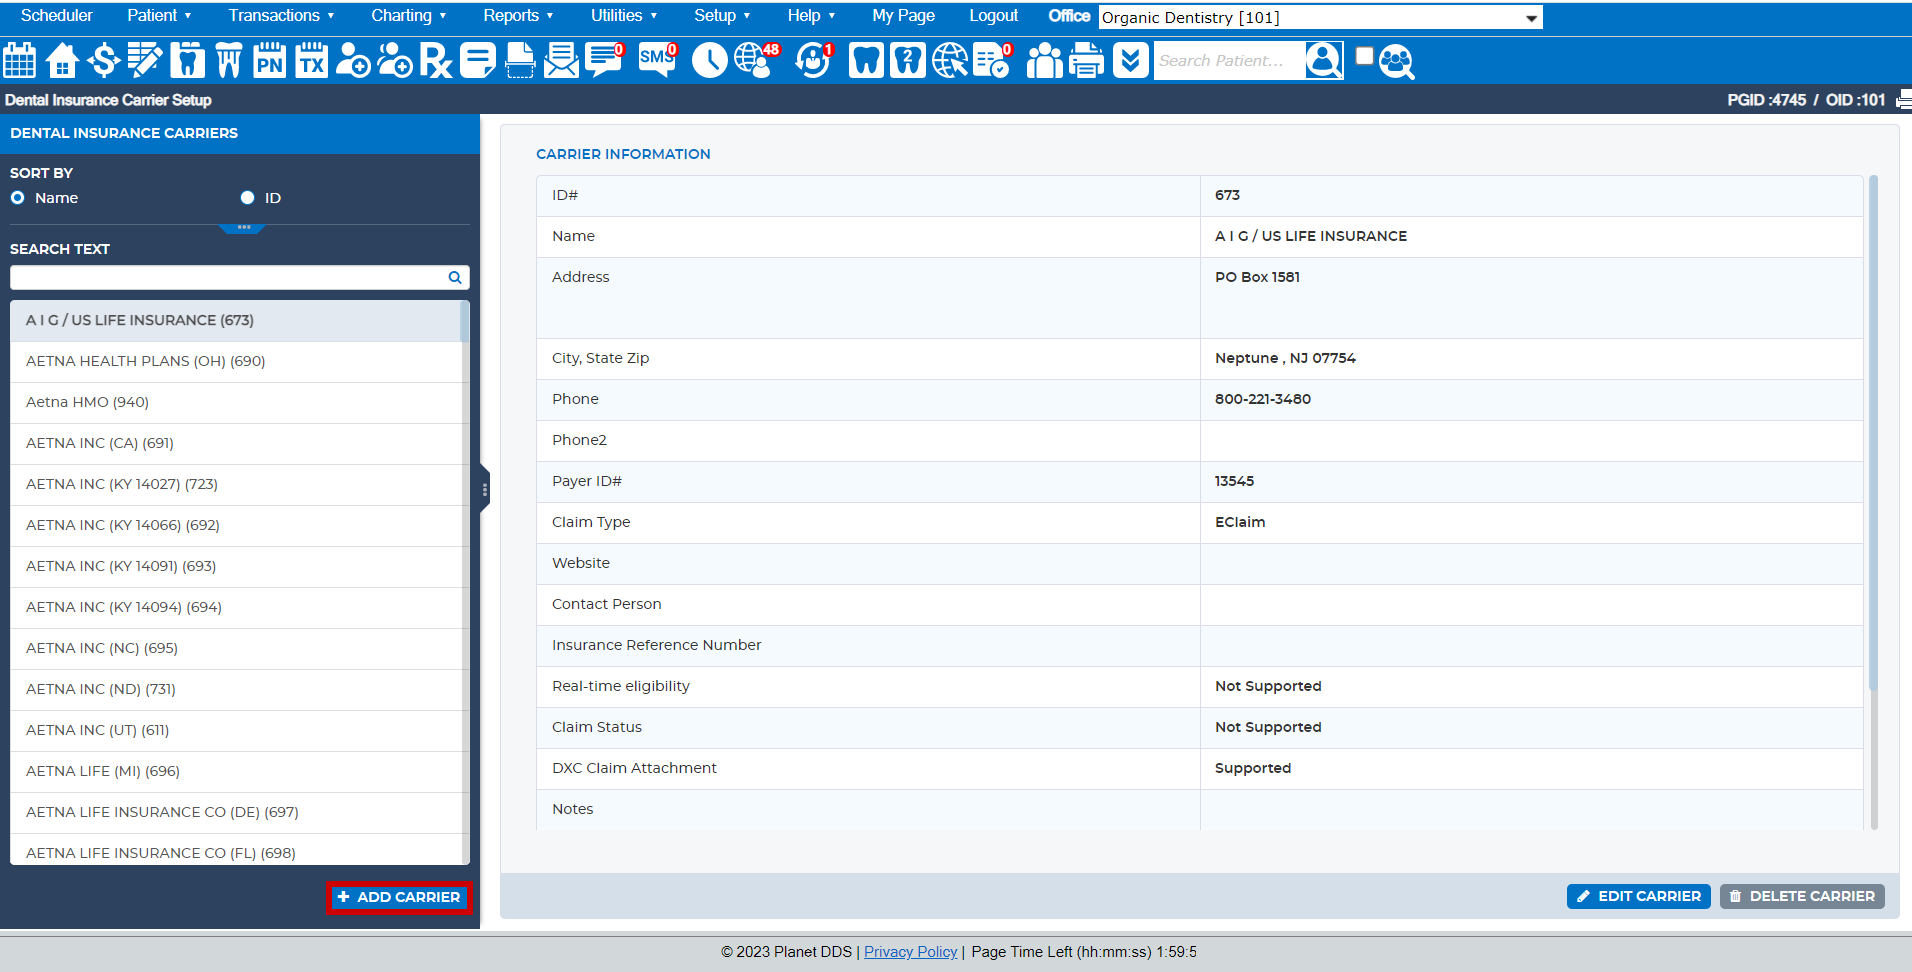The width and height of the screenshot is (1912, 972).
Task: Expand the Setup menu
Action: 722,16
